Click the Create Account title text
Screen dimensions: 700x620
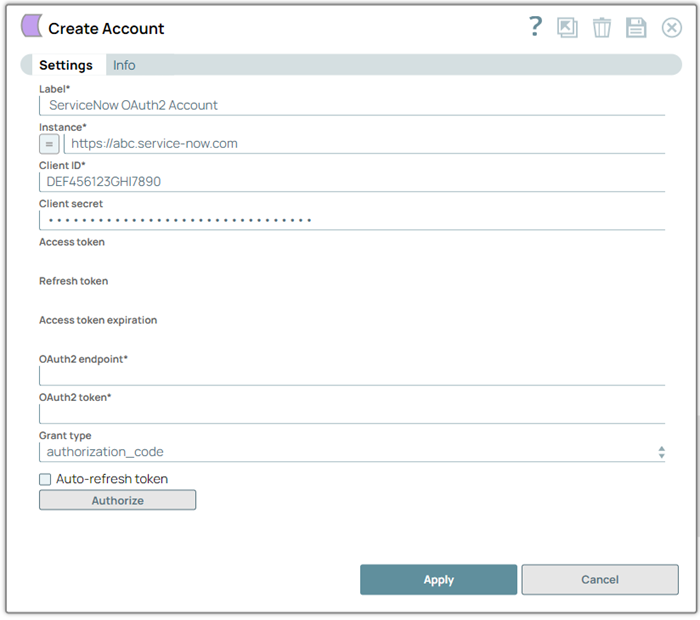(x=106, y=29)
